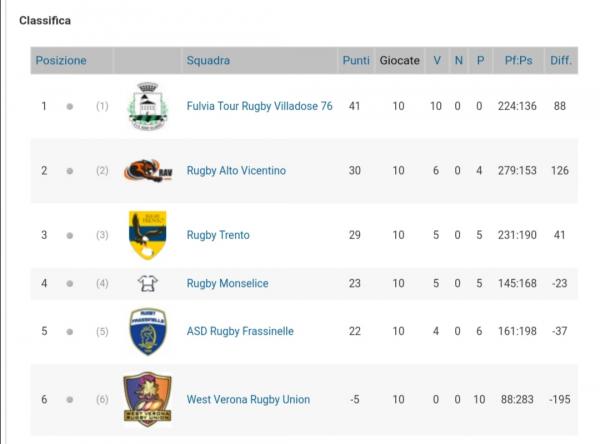The height and width of the screenshot is (444, 600).
Task: Select the Rugby Monselice team link
Action: pos(227,283)
